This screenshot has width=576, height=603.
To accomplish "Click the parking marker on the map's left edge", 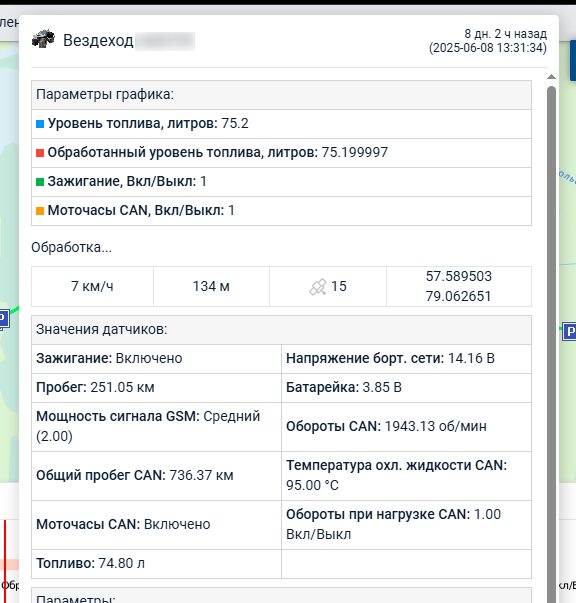I will (4, 319).
